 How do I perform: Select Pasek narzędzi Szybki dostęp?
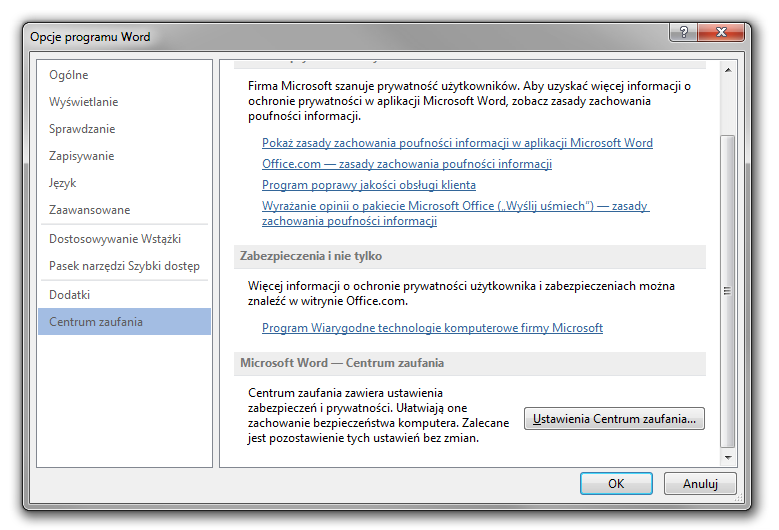click(124, 266)
